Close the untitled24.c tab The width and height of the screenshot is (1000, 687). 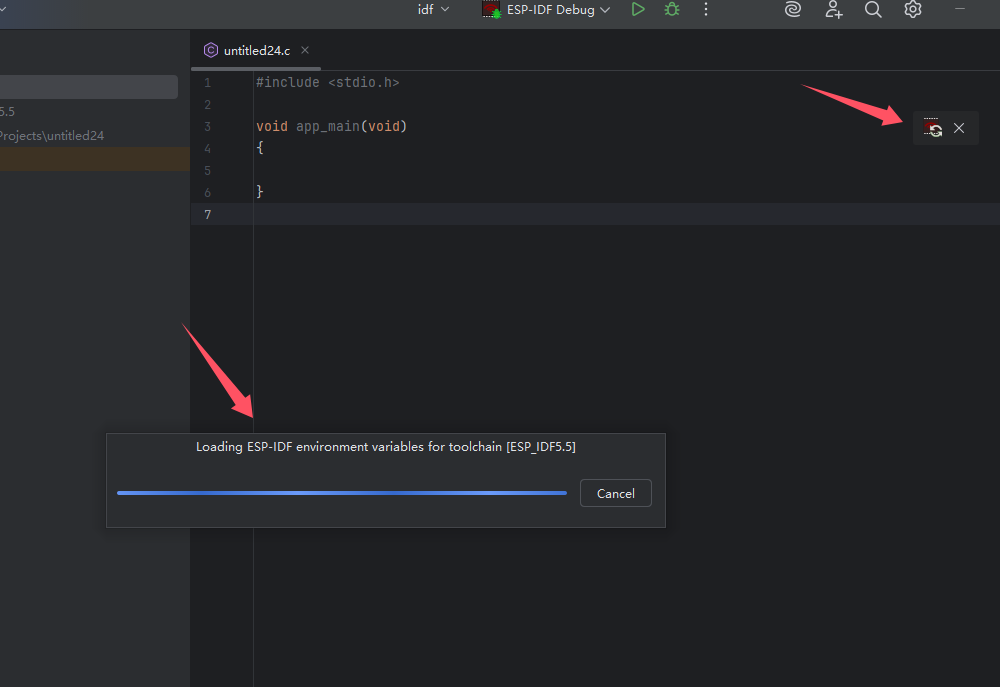click(305, 50)
